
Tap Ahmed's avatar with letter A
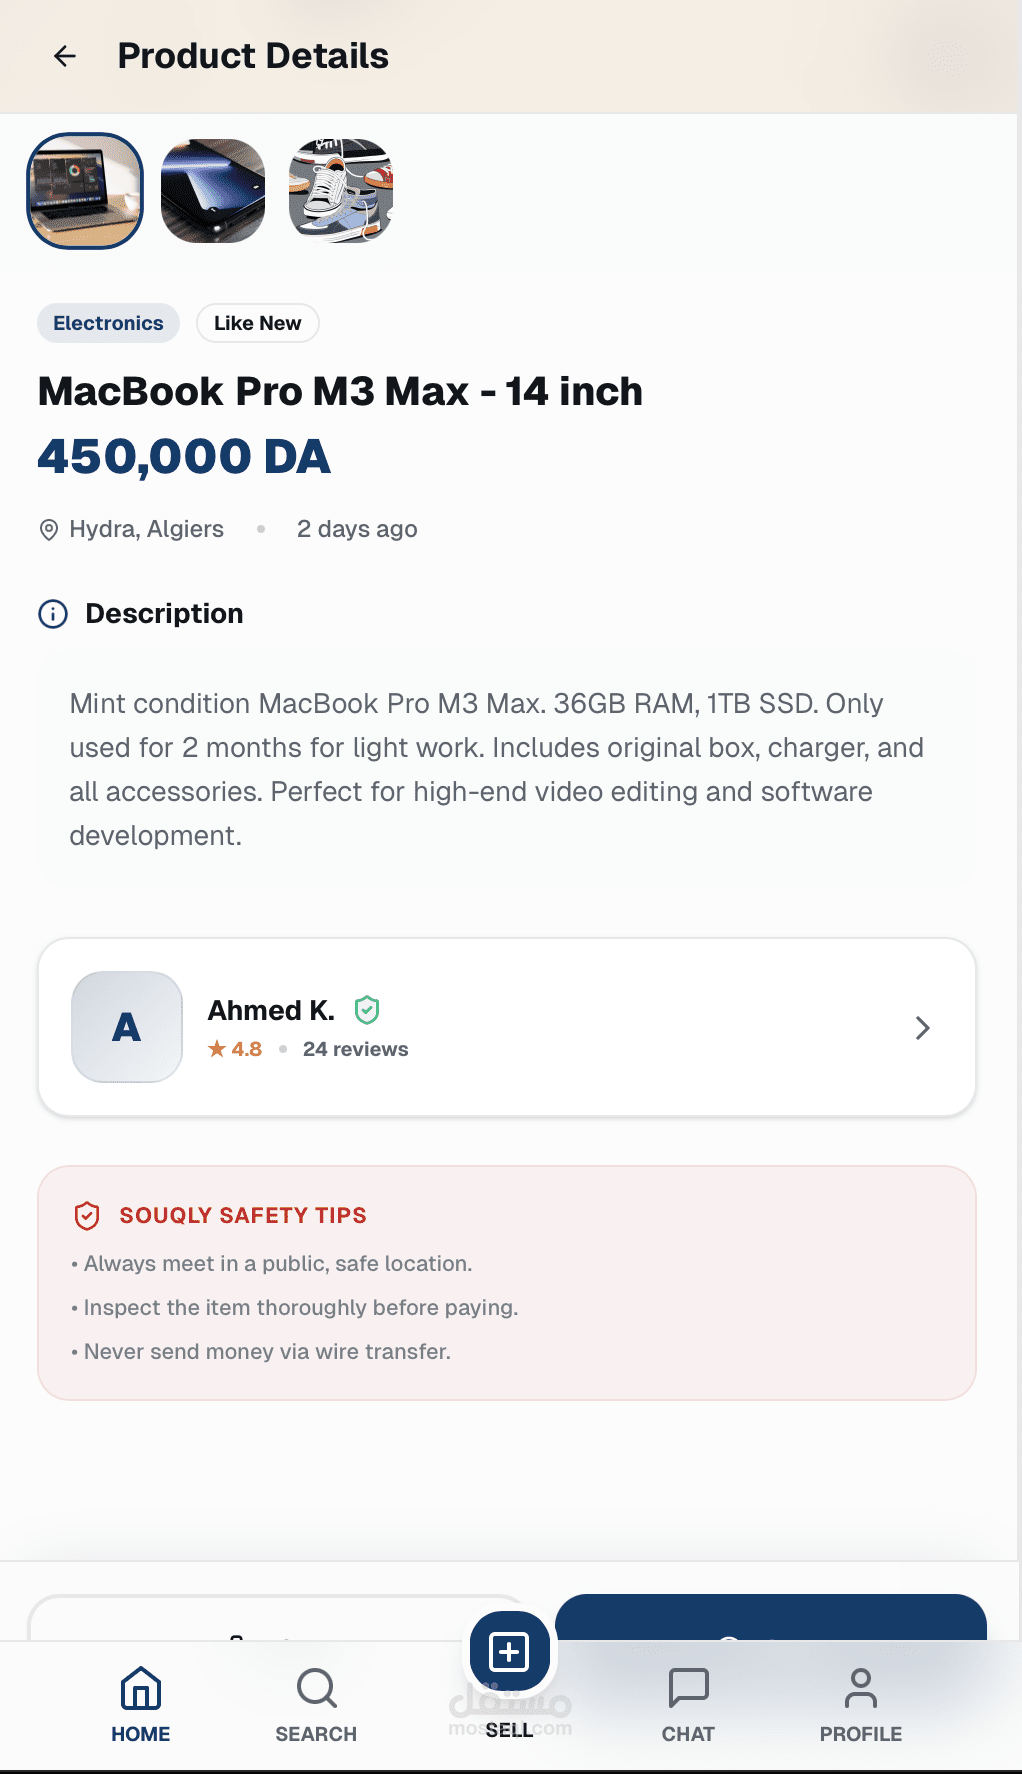tap(127, 1027)
